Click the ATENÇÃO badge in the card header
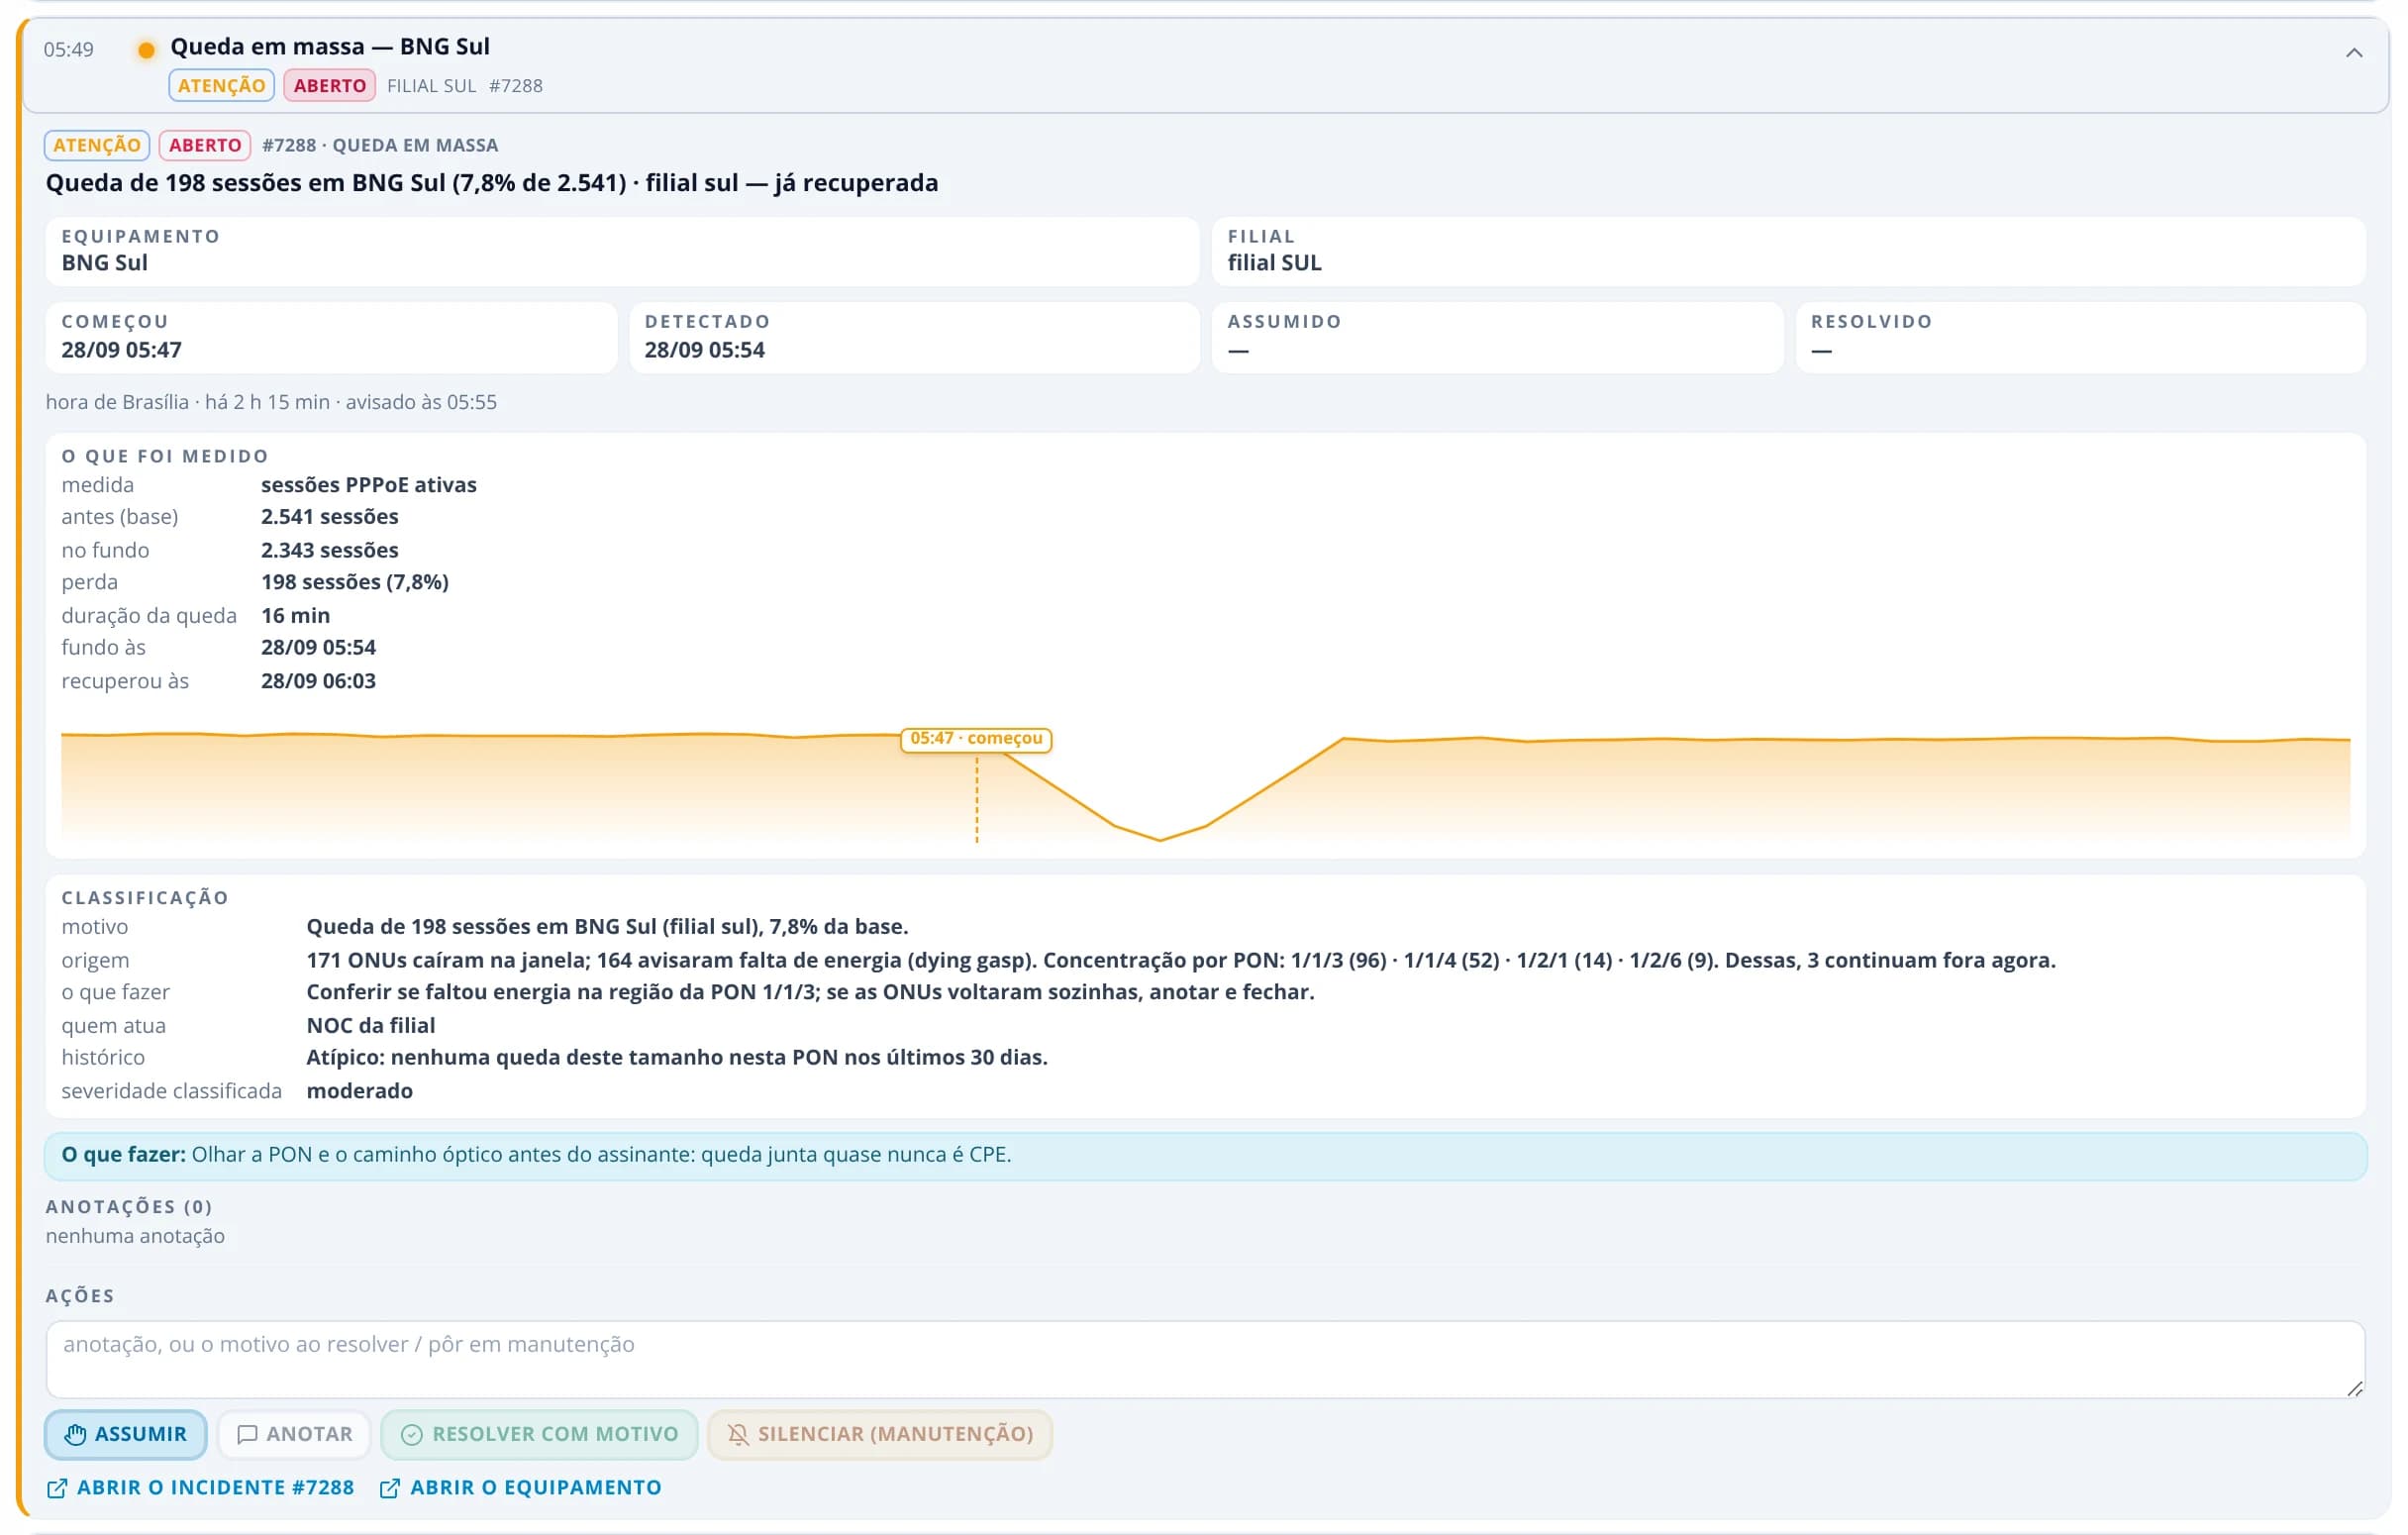The image size is (2408, 1535). coord(221,85)
